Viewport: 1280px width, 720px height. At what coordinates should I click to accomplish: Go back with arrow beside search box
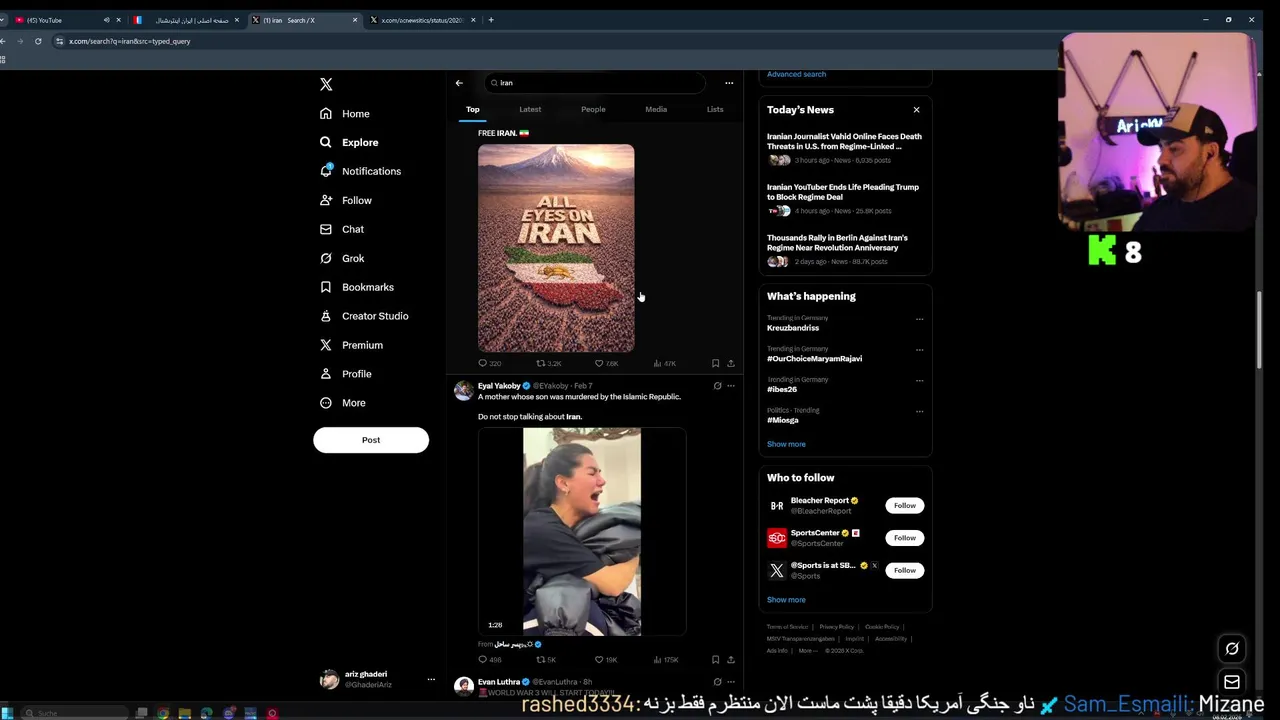click(459, 83)
